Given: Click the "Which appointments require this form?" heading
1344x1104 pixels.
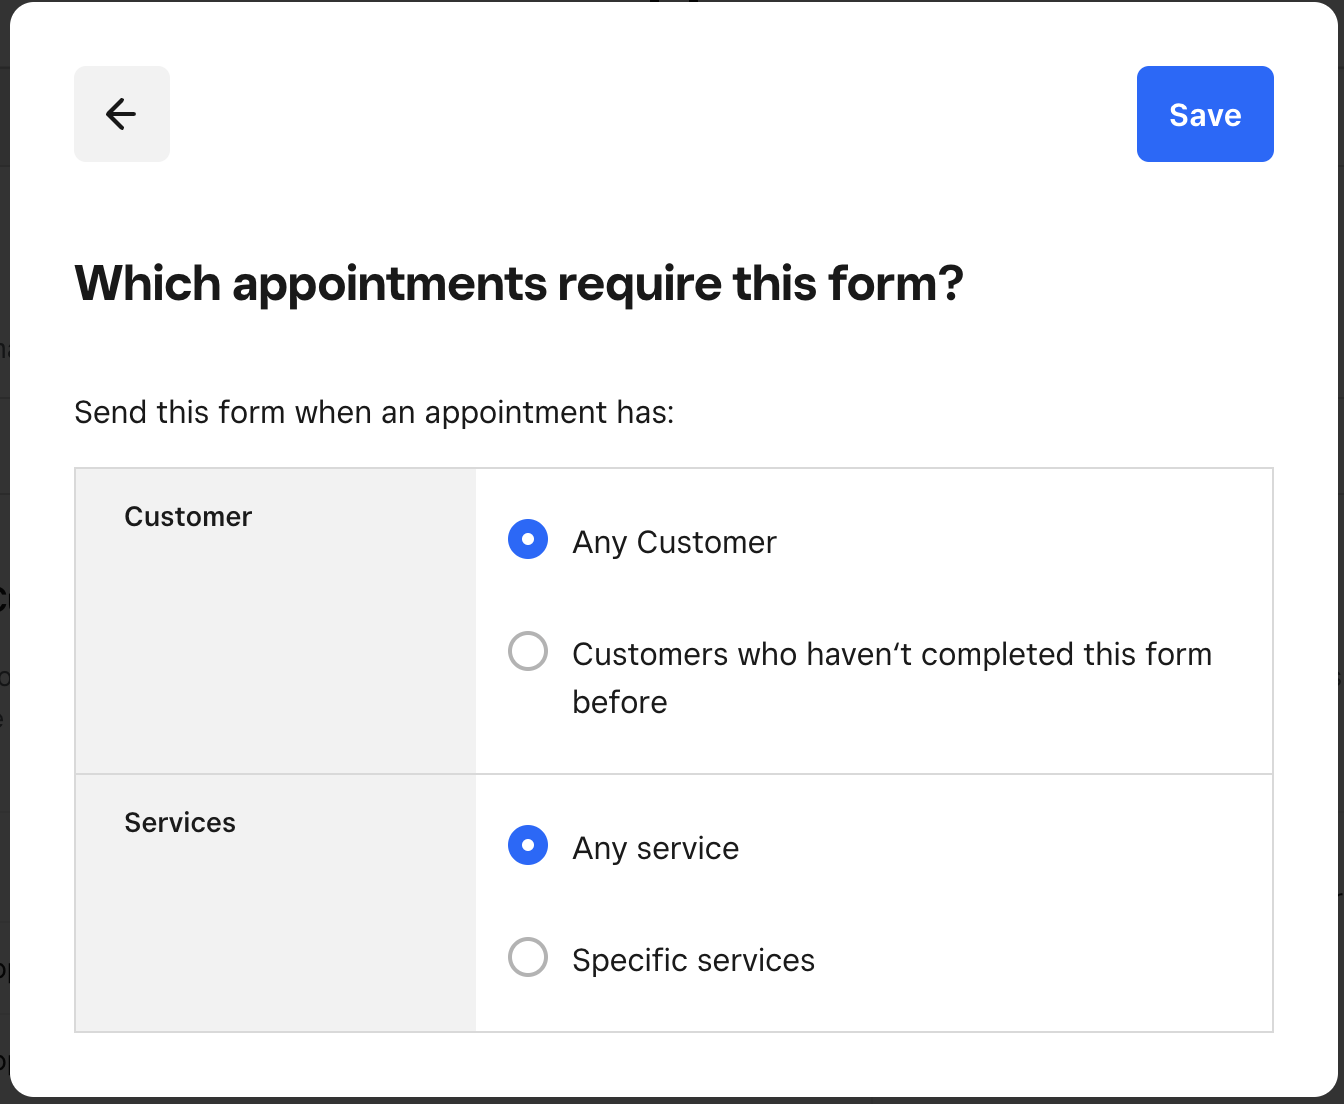Looking at the screenshot, I should click(x=519, y=284).
